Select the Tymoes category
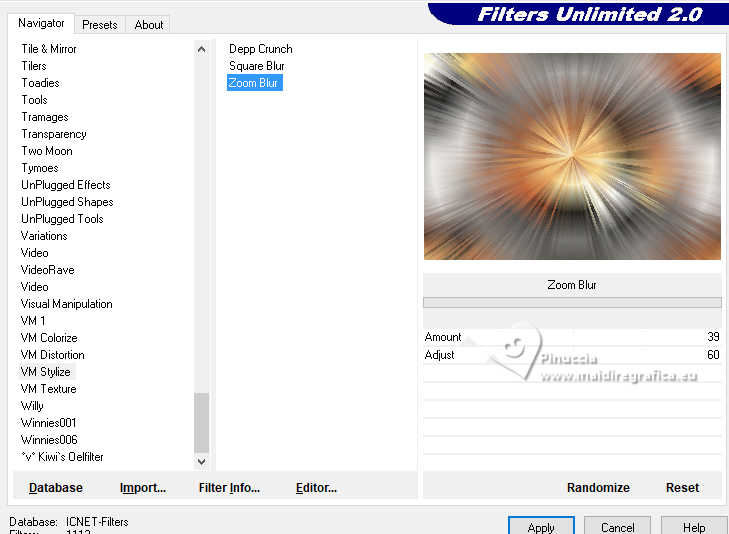Screen dimensions: 729x534 coord(40,168)
